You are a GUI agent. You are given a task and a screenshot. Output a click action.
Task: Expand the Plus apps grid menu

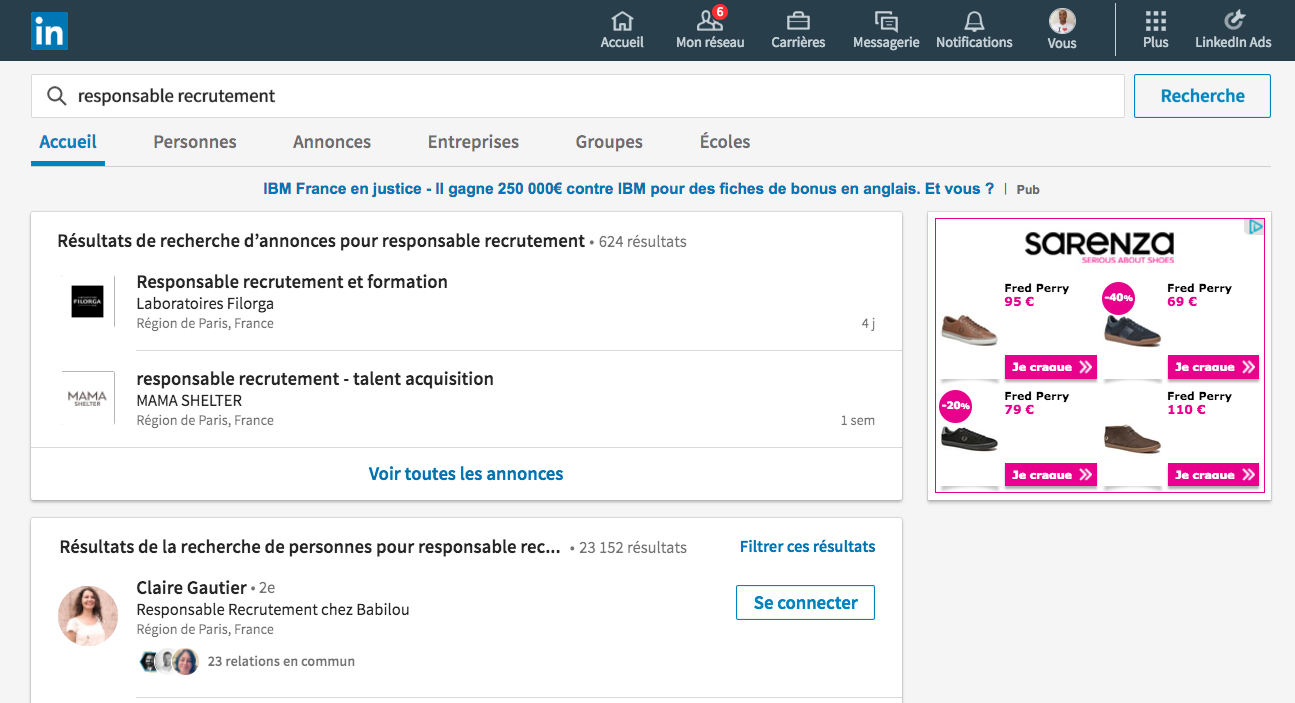1155,22
